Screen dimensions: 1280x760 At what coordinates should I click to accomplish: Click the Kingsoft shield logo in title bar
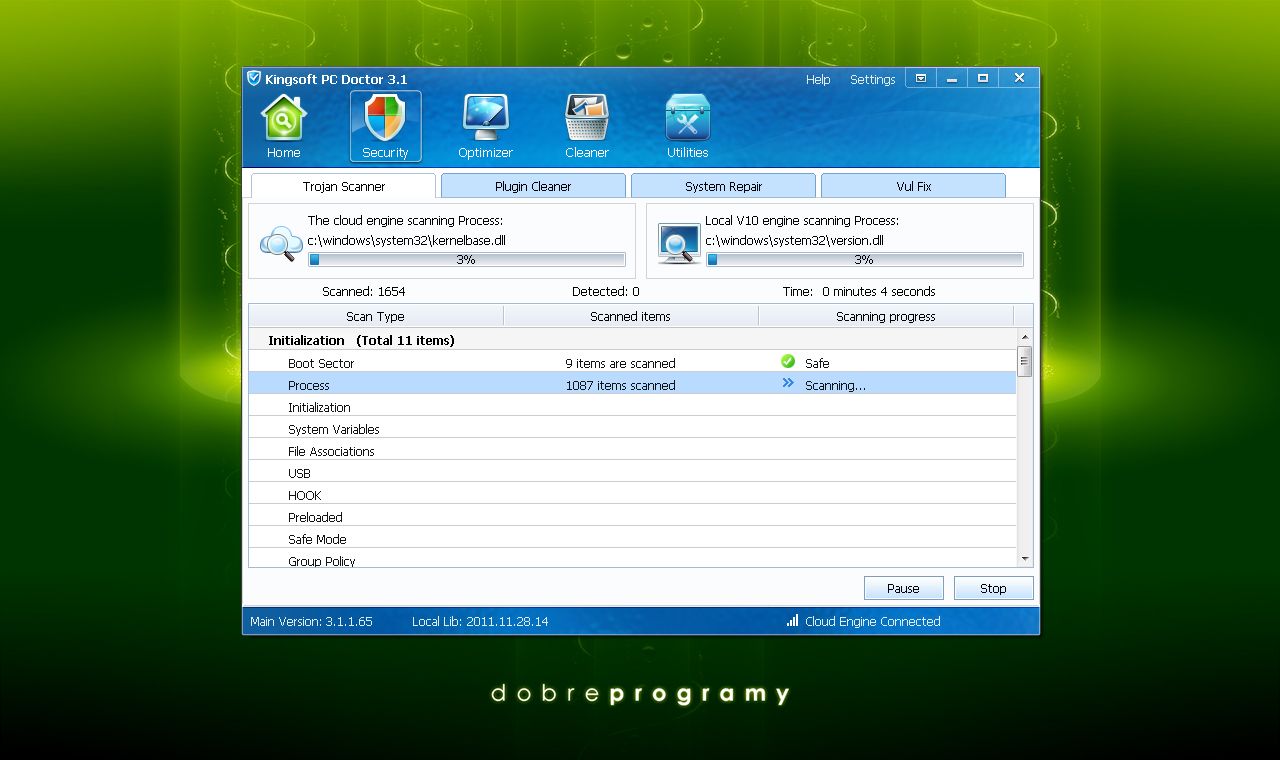(254, 78)
